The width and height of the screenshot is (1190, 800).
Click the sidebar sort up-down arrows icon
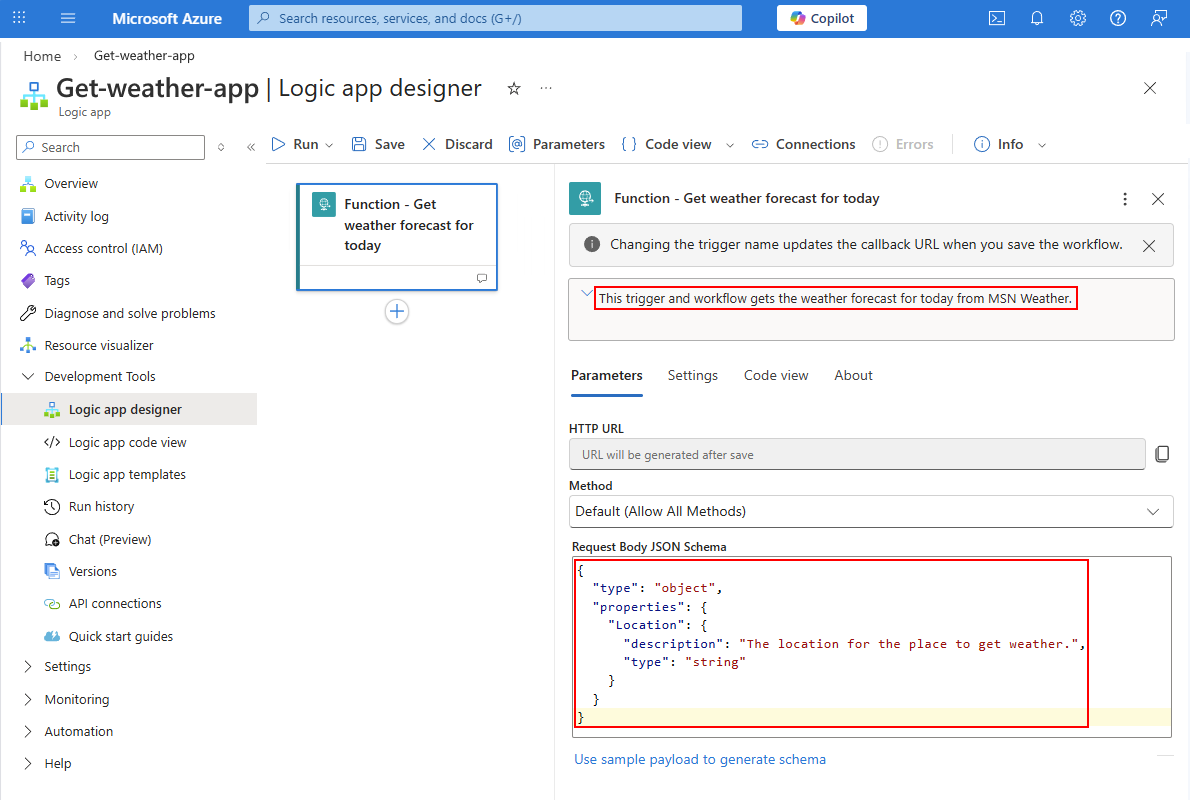tap(221, 147)
